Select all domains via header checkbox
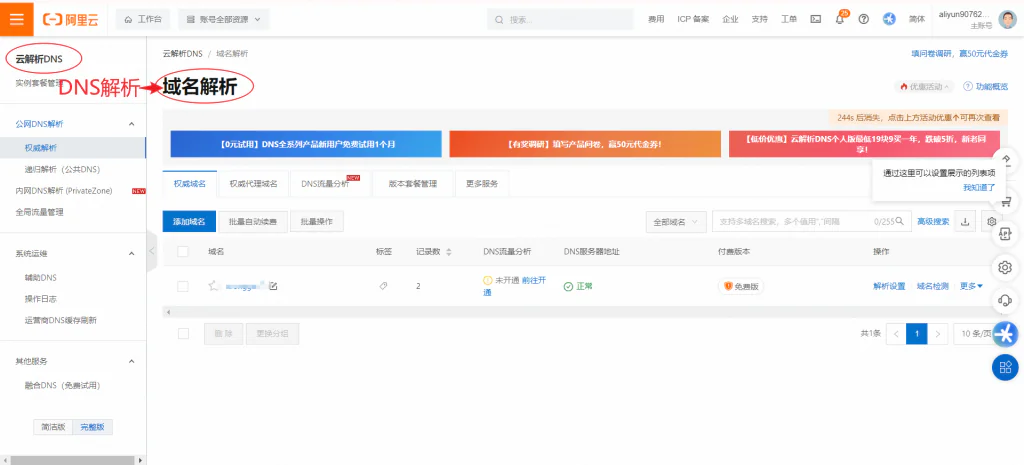The height and width of the screenshot is (465, 1024). [x=183, y=251]
